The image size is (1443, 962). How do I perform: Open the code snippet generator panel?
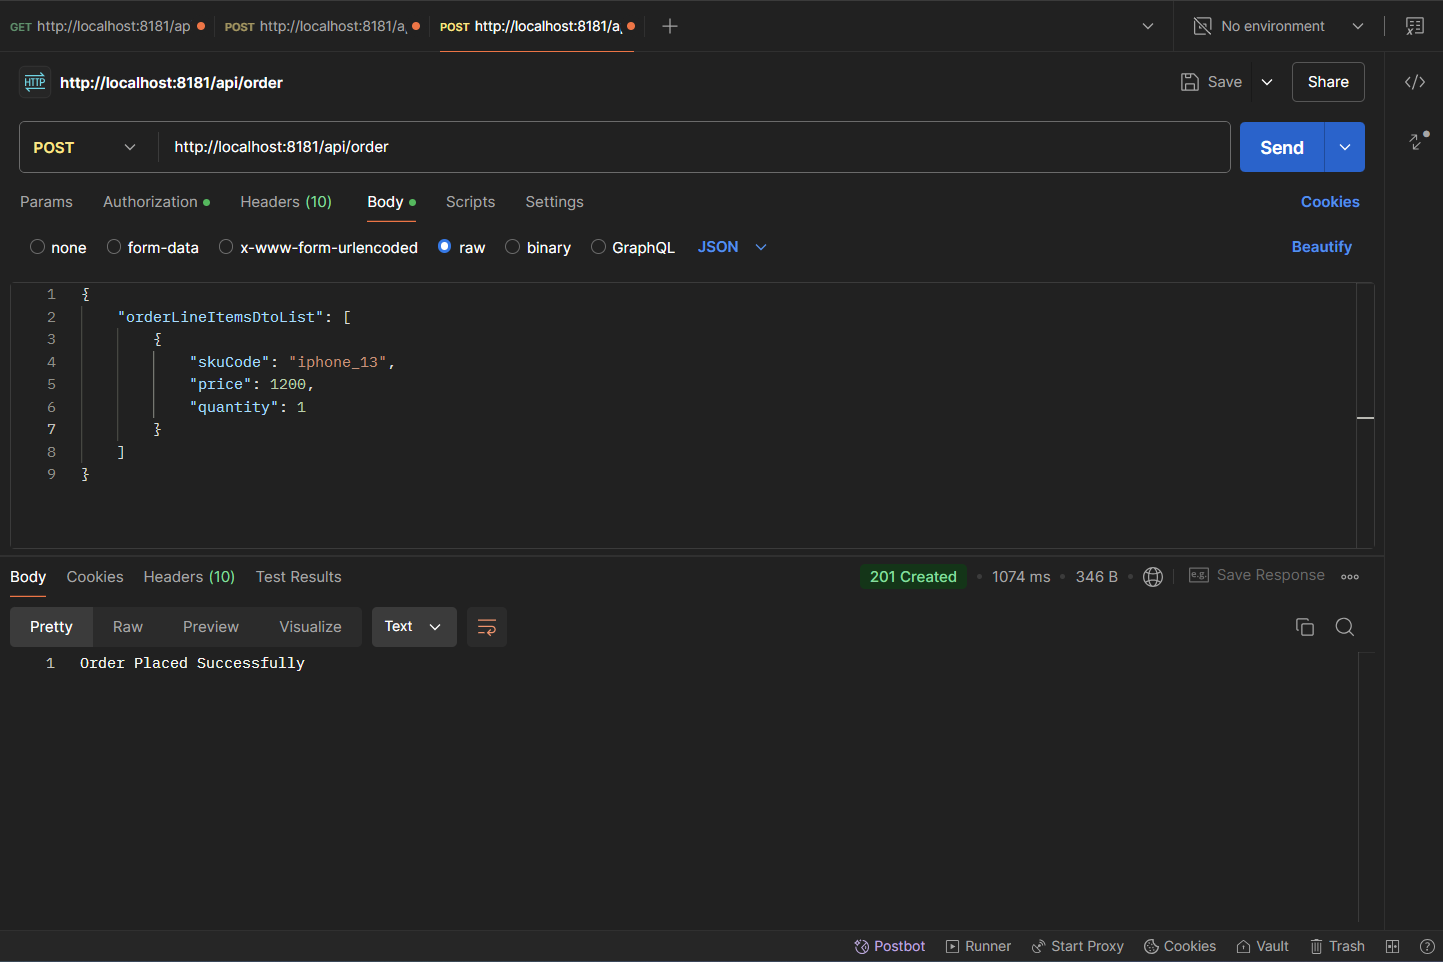point(1415,81)
